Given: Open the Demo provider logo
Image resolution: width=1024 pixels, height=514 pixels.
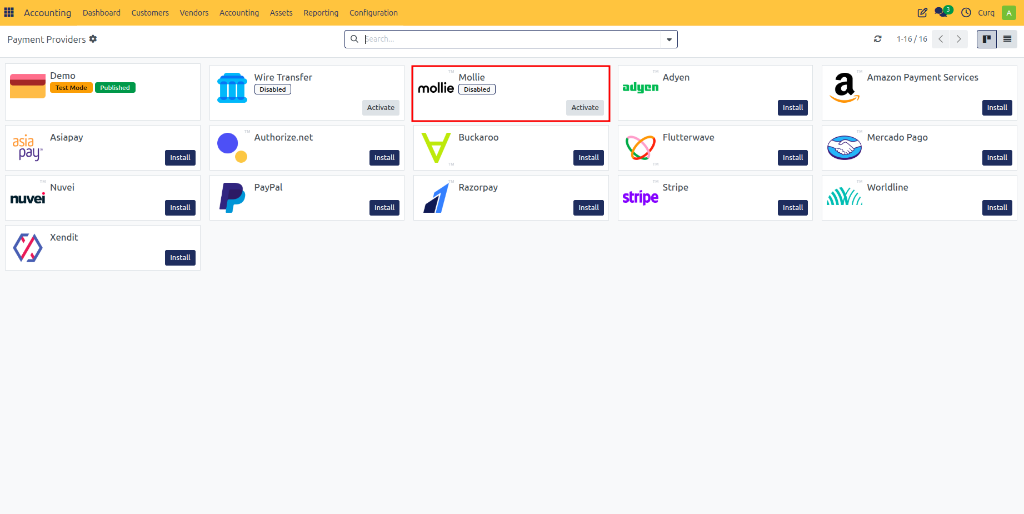Looking at the screenshot, I should [28, 86].
